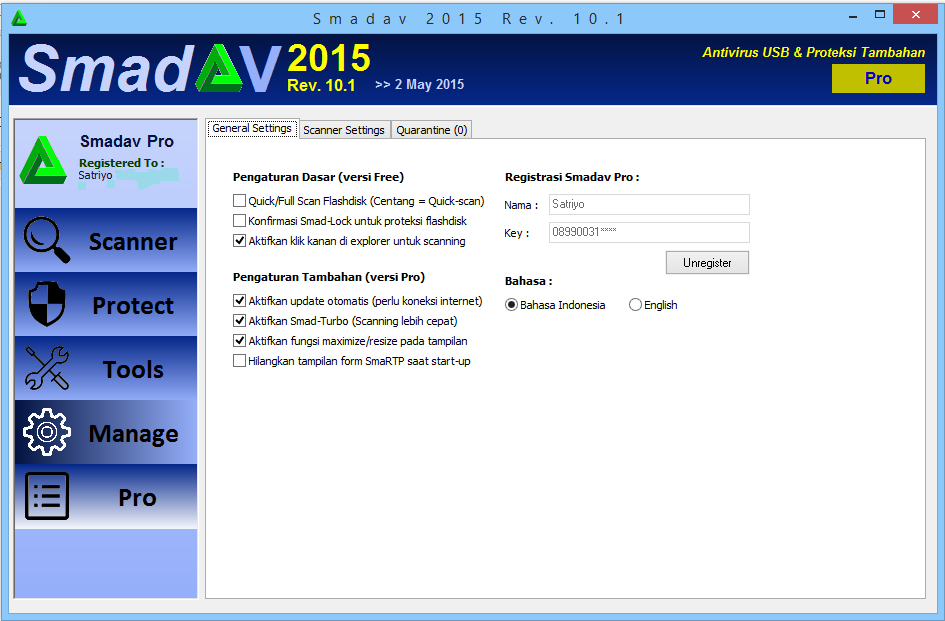Disable Aktifkan Smad-Turbo checkbox
The image size is (945, 621).
239,321
